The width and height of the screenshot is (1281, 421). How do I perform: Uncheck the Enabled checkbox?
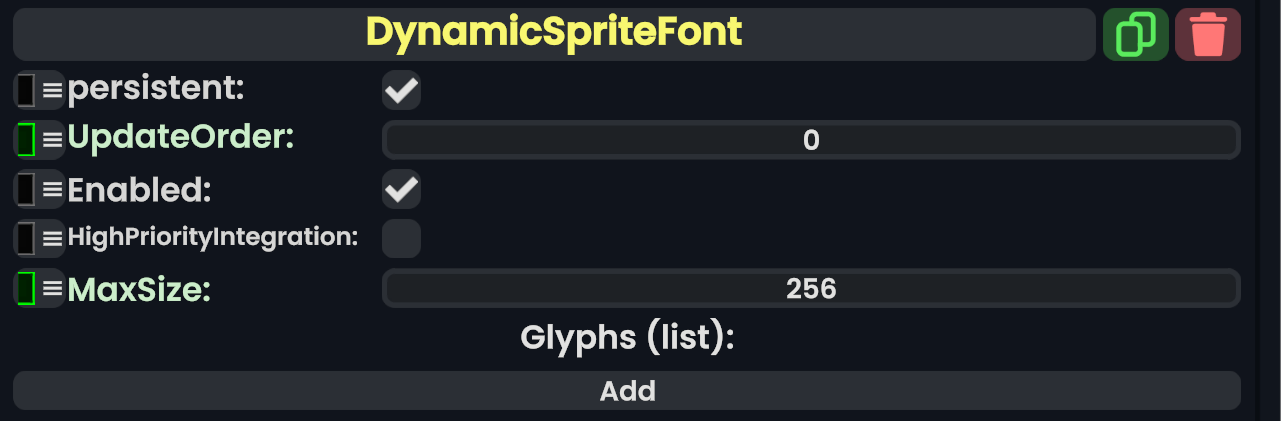pos(401,189)
